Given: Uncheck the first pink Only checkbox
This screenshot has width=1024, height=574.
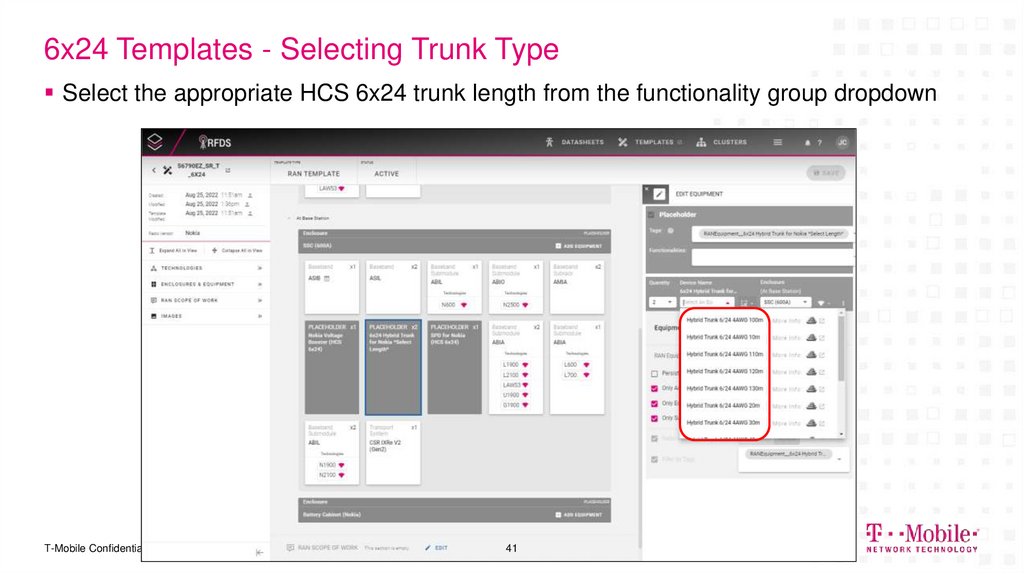Looking at the screenshot, I should 654,389.
